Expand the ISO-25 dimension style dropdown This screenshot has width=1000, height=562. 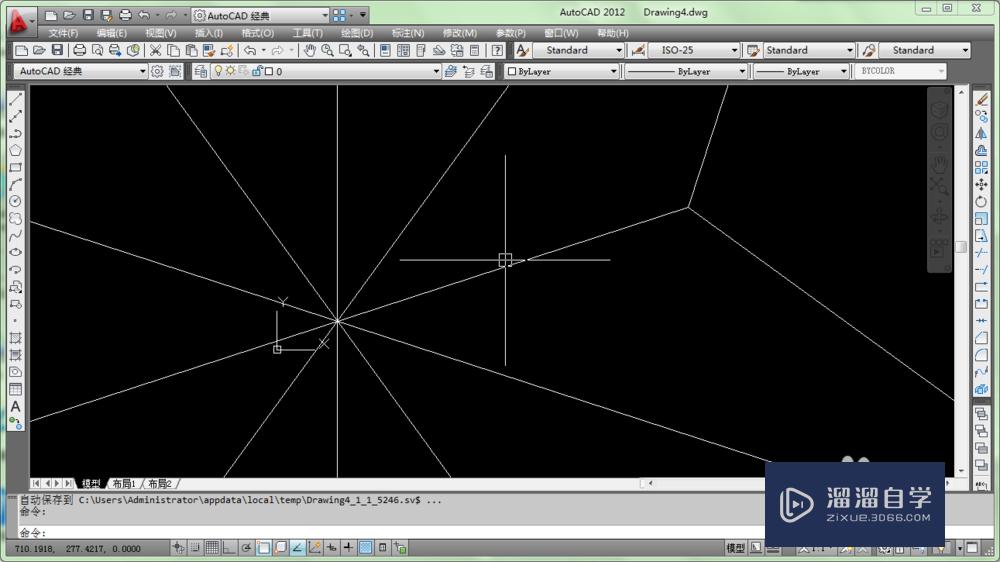pos(734,50)
